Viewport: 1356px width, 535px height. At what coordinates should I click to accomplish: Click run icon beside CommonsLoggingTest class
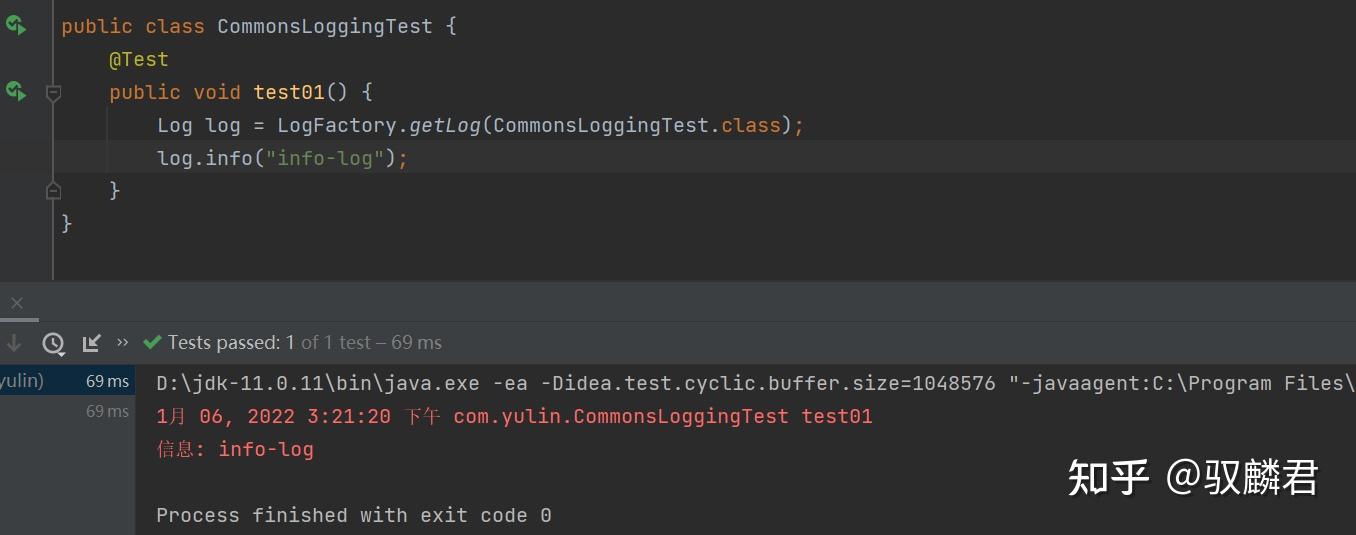tap(15, 26)
